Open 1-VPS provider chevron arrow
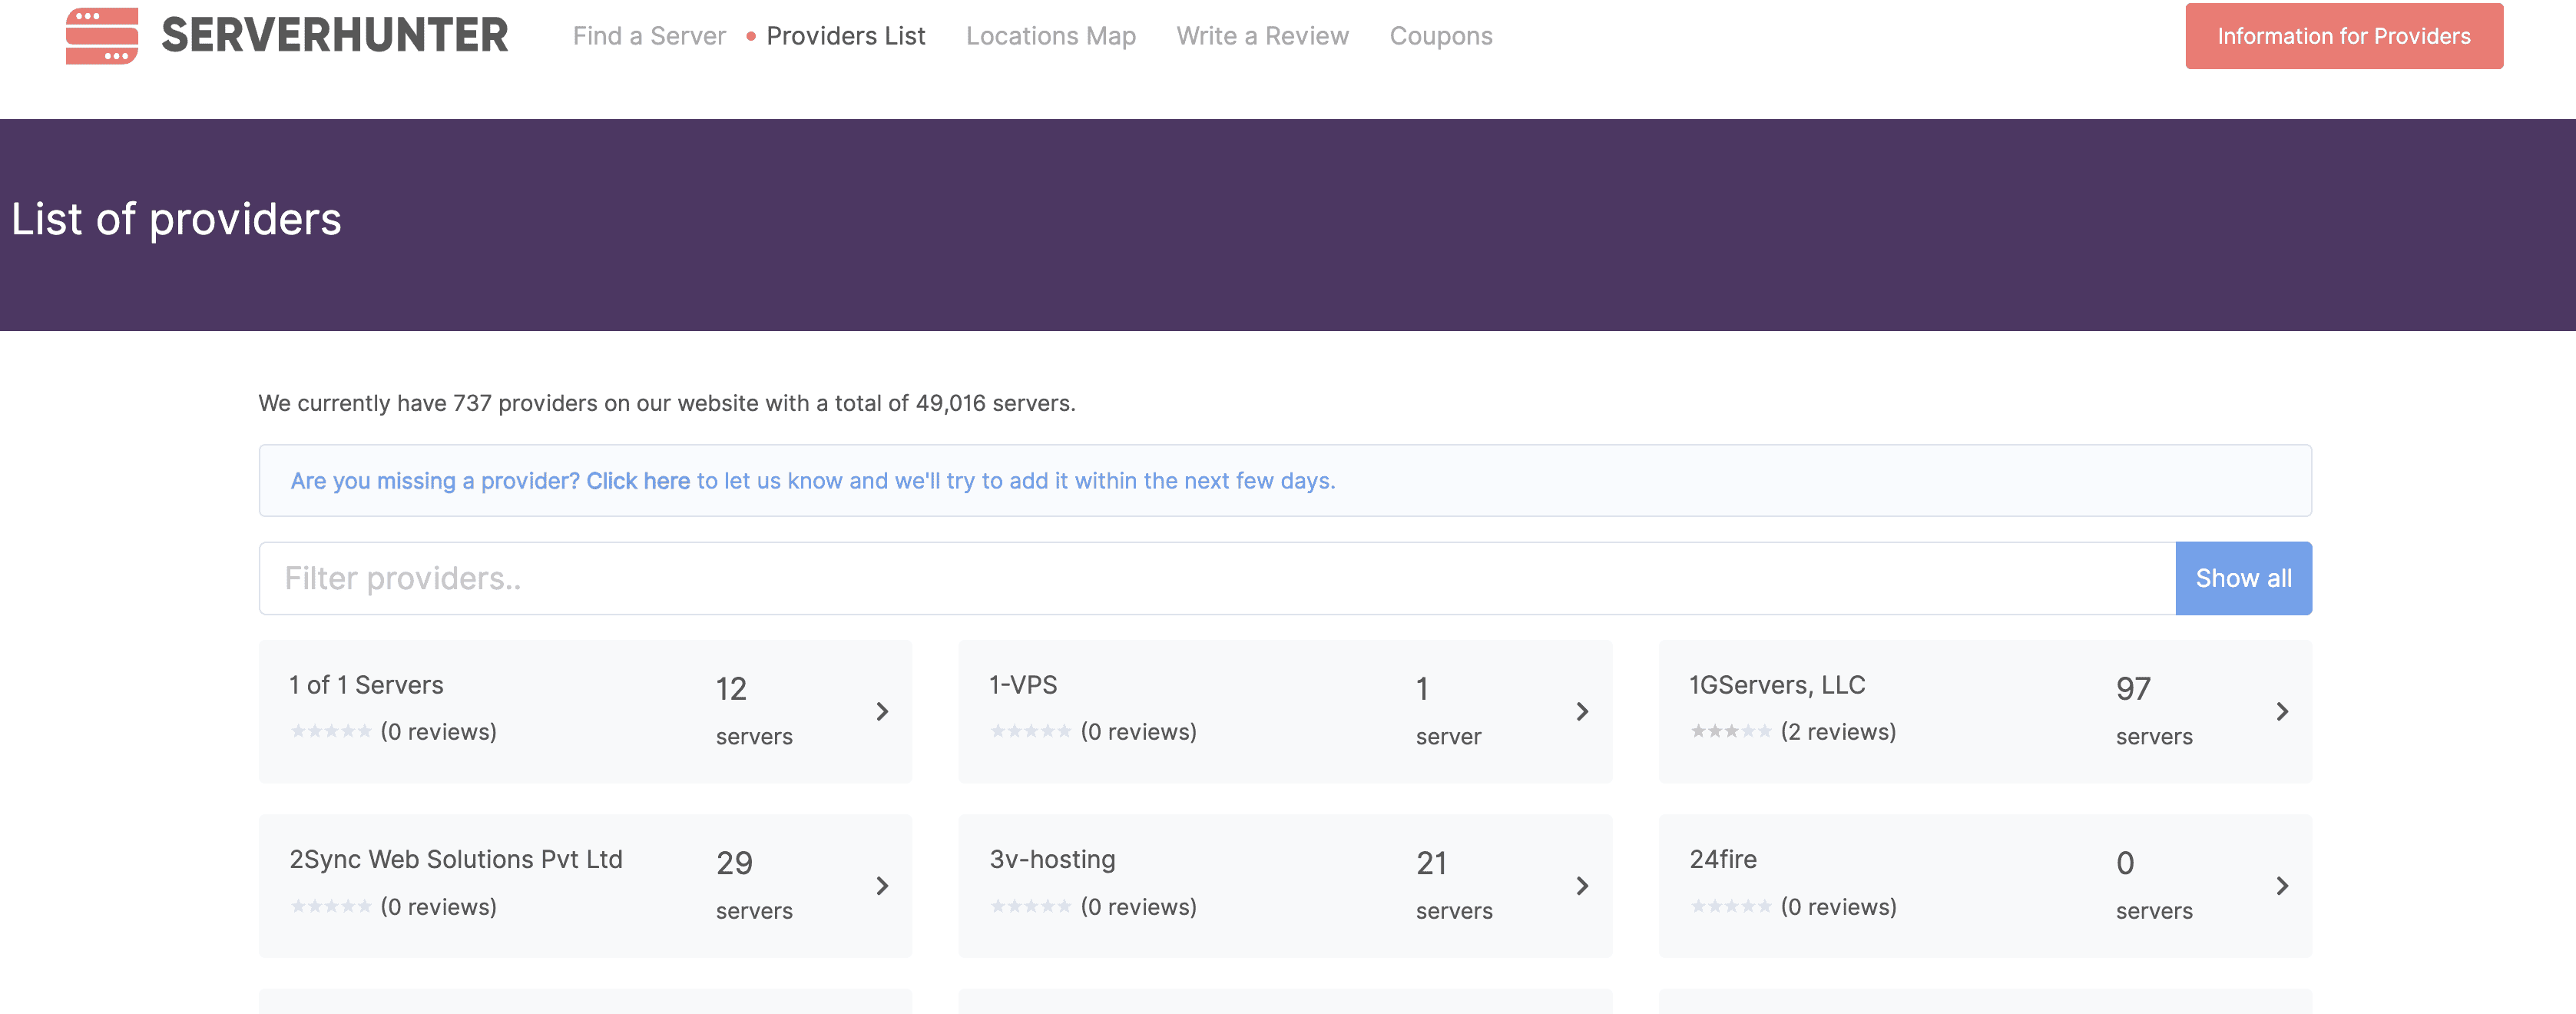Image resolution: width=2576 pixels, height=1014 pixels. [1582, 711]
